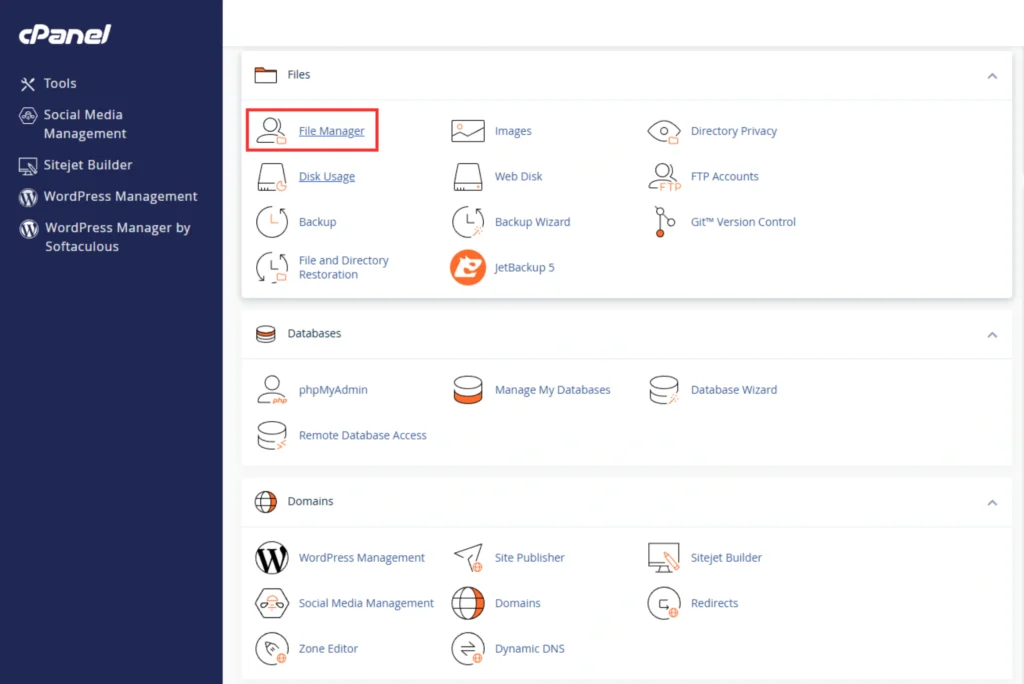Open Backup Wizard link
The width and height of the screenshot is (1024, 684).
(532, 221)
